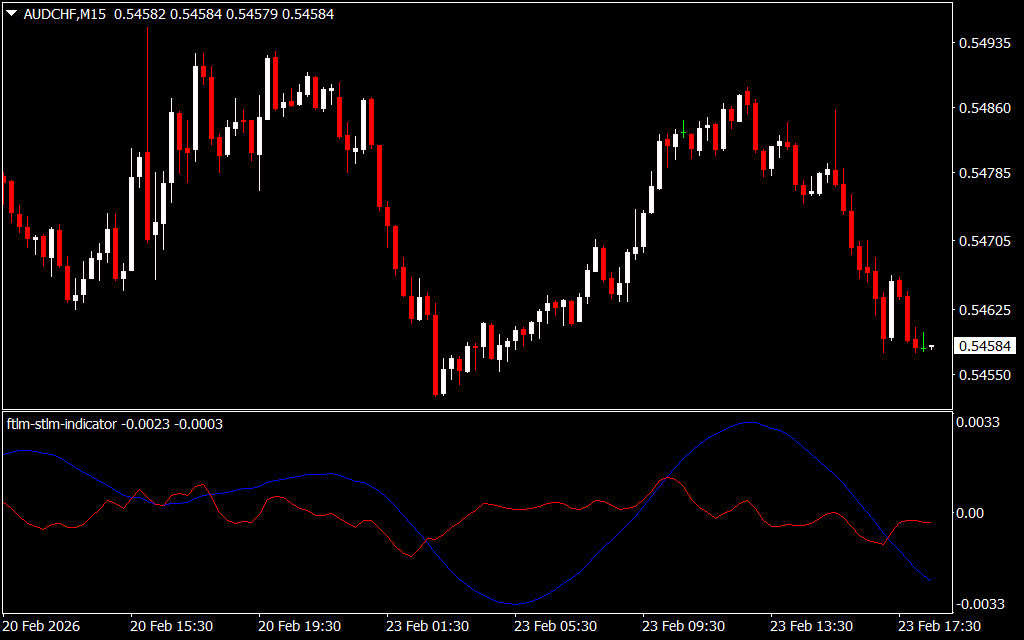Click the highlighted current price label 0.54584
Image resolution: width=1024 pixels, height=640 pixels.
coord(985,346)
